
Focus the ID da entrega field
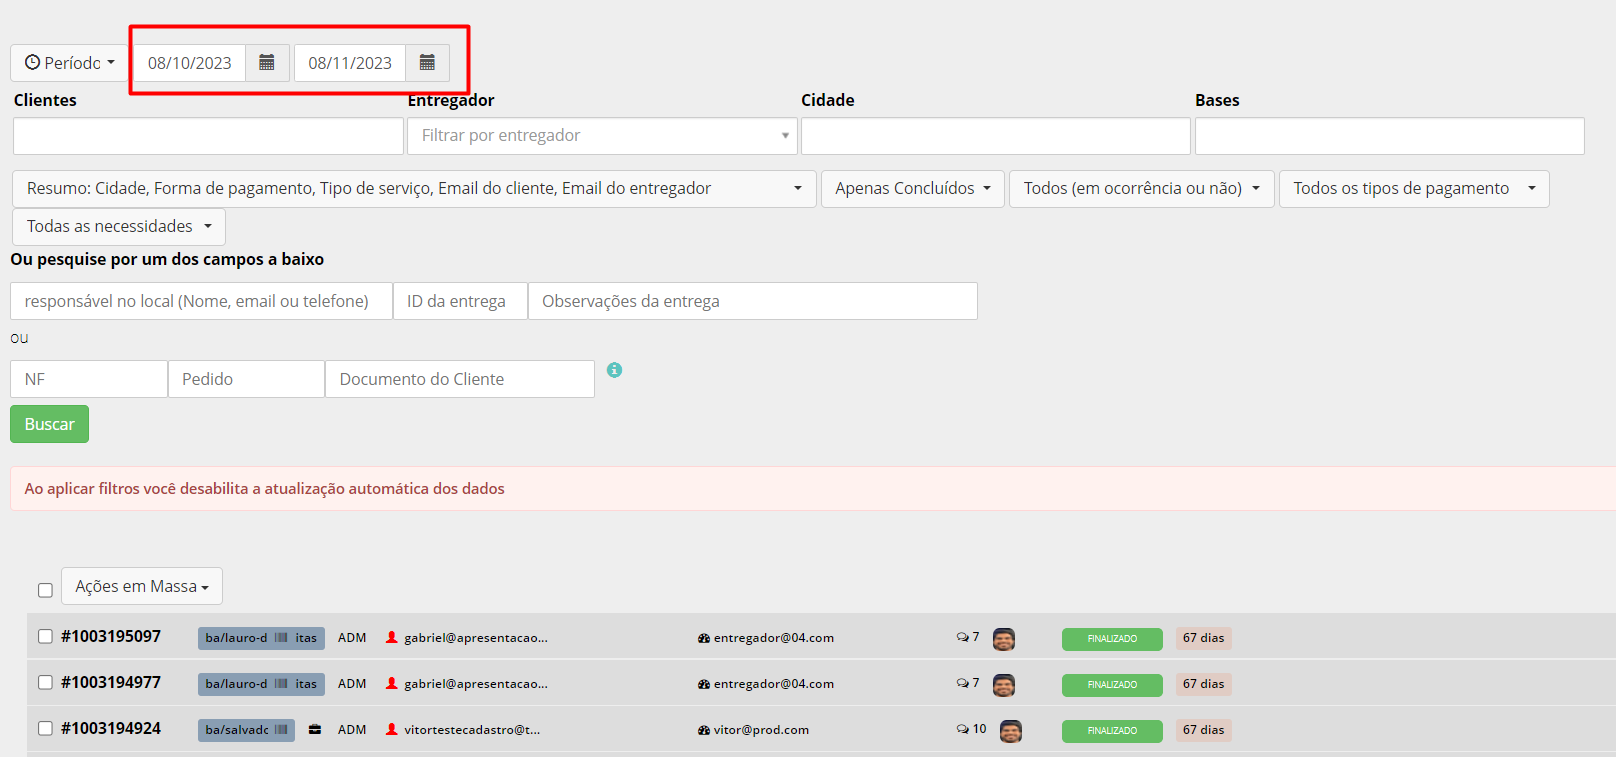click(x=460, y=301)
